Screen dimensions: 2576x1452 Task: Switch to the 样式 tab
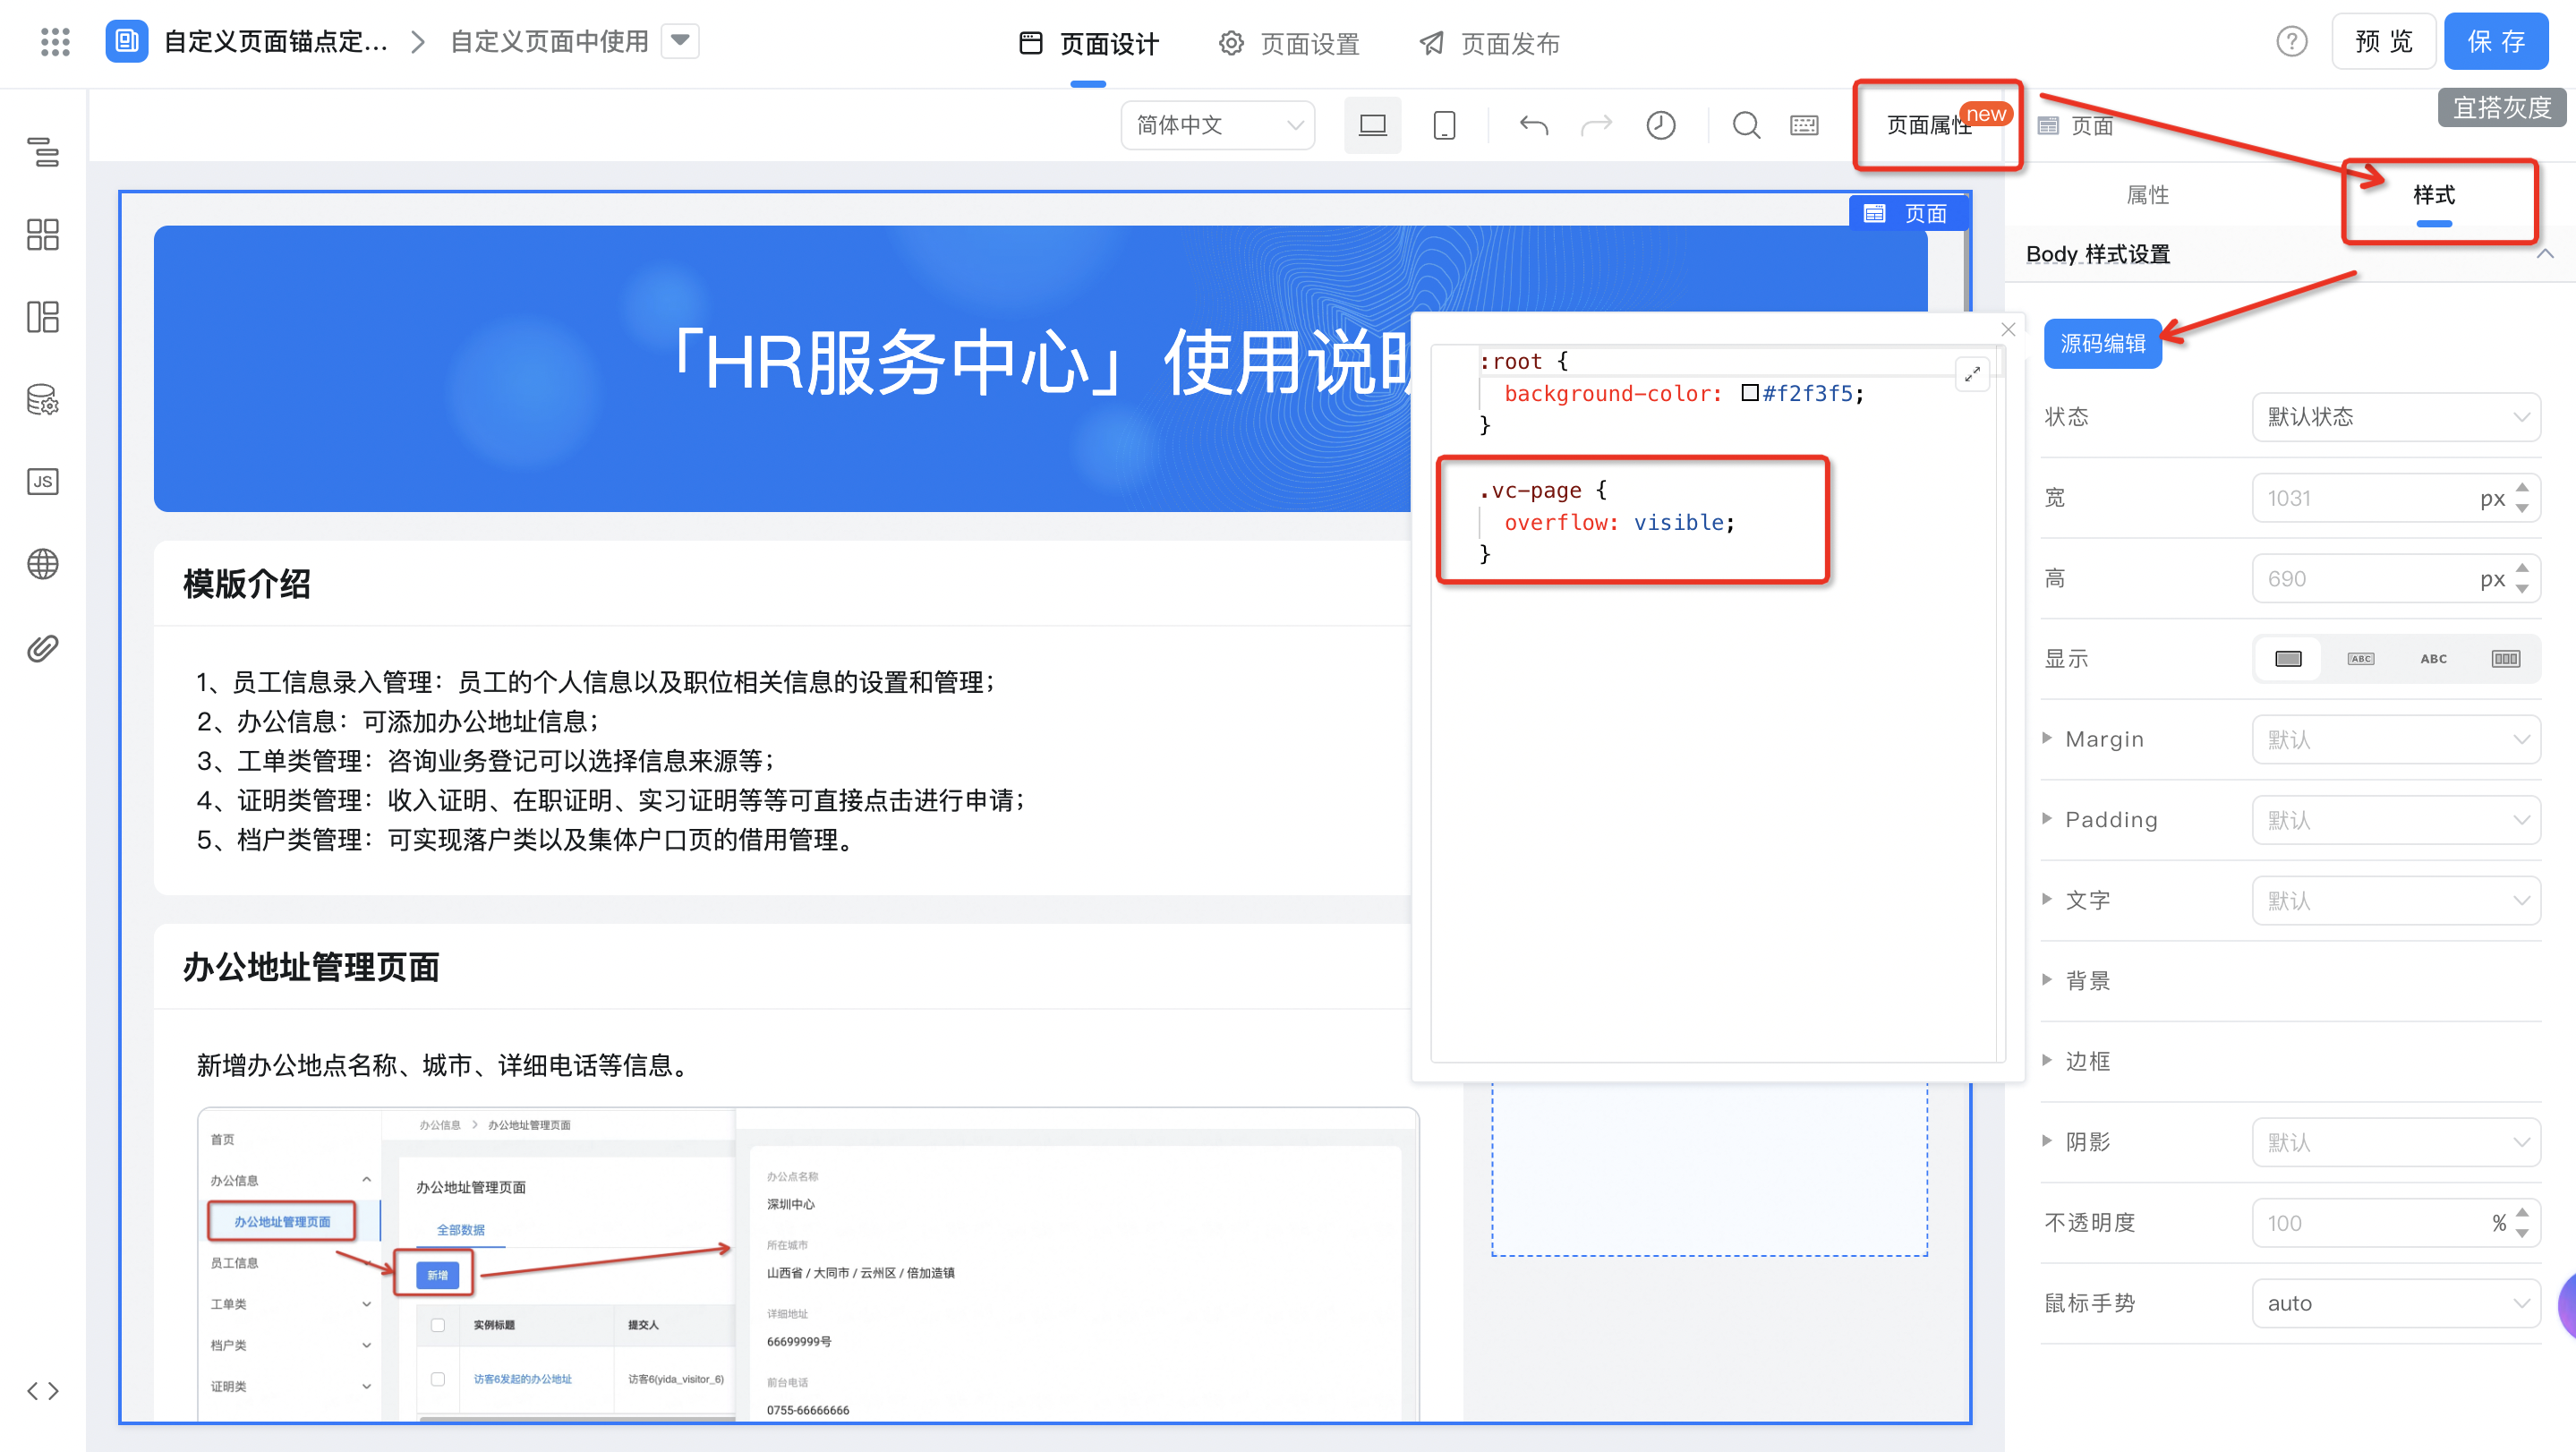point(2433,195)
